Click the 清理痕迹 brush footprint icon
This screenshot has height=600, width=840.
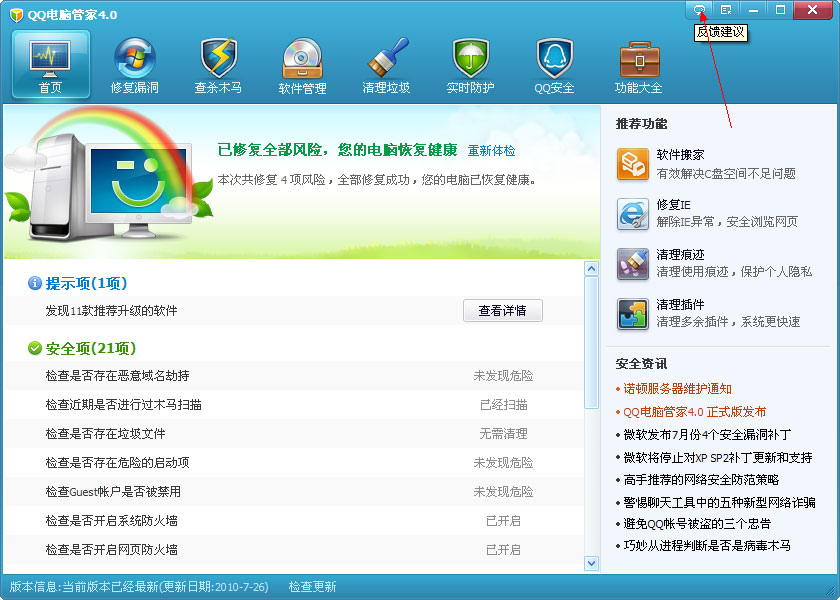(x=633, y=264)
